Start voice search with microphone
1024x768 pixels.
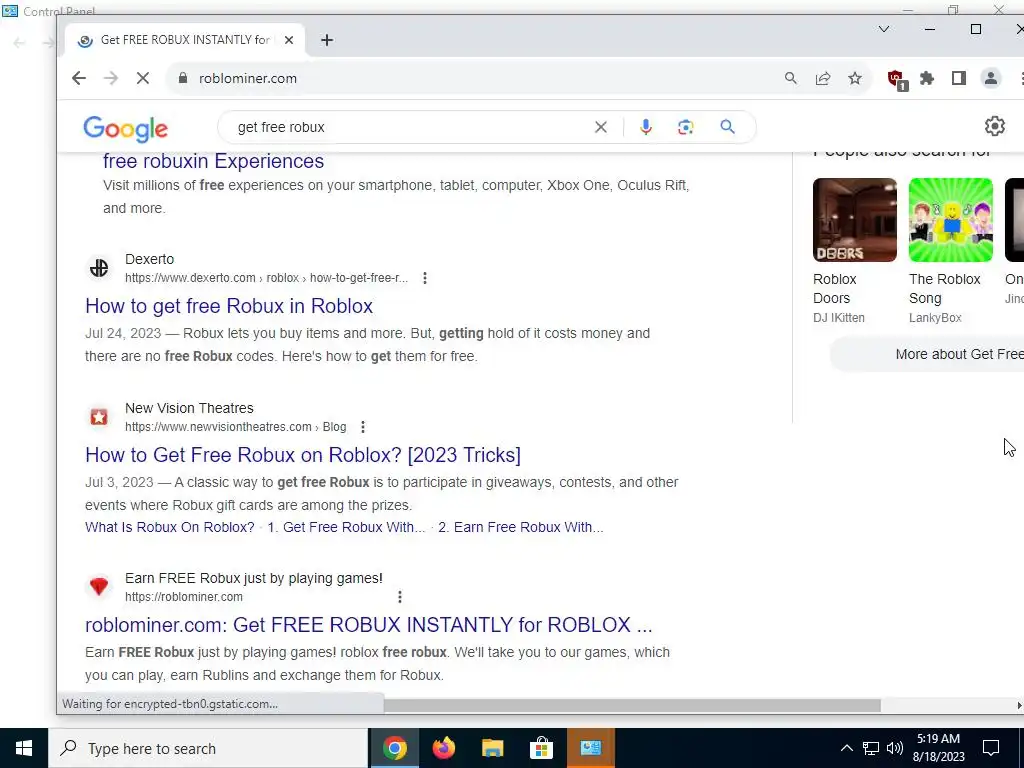click(x=645, y=127)
